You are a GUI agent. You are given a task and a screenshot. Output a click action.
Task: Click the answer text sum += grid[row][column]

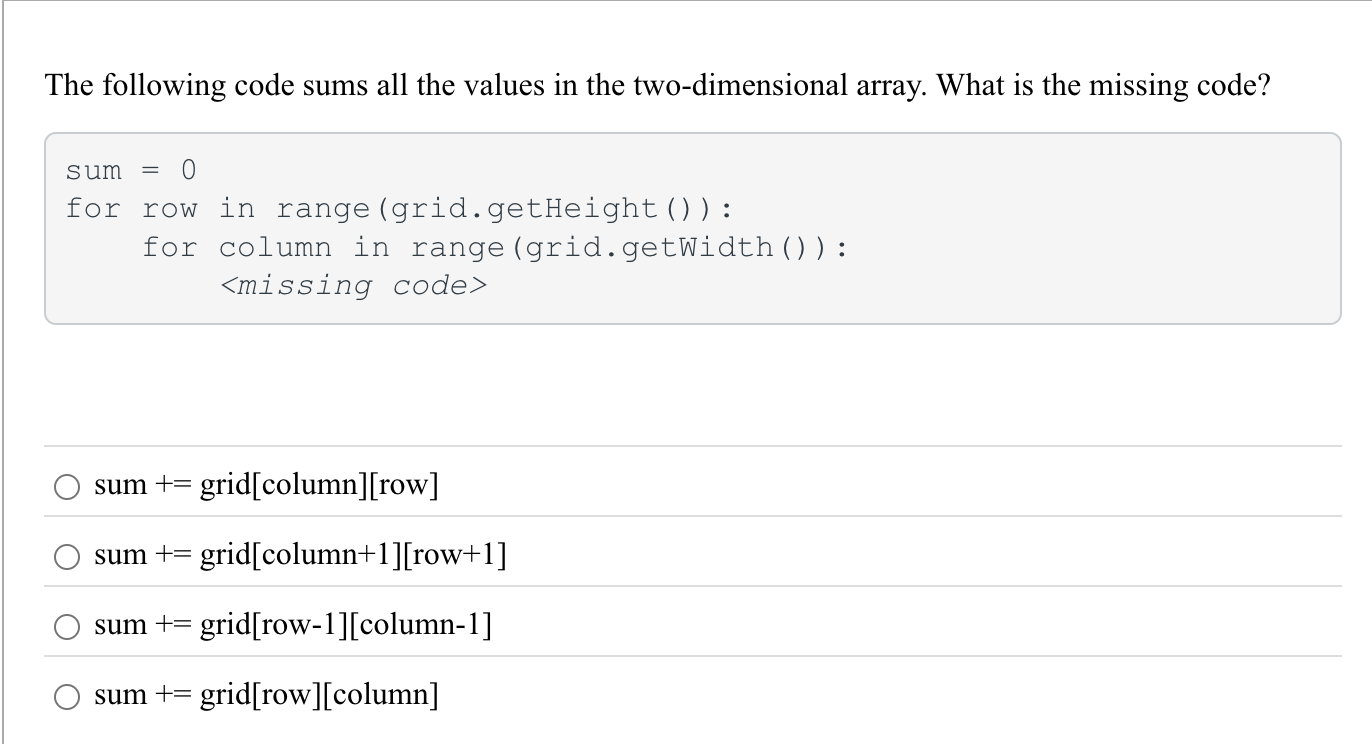267,695
